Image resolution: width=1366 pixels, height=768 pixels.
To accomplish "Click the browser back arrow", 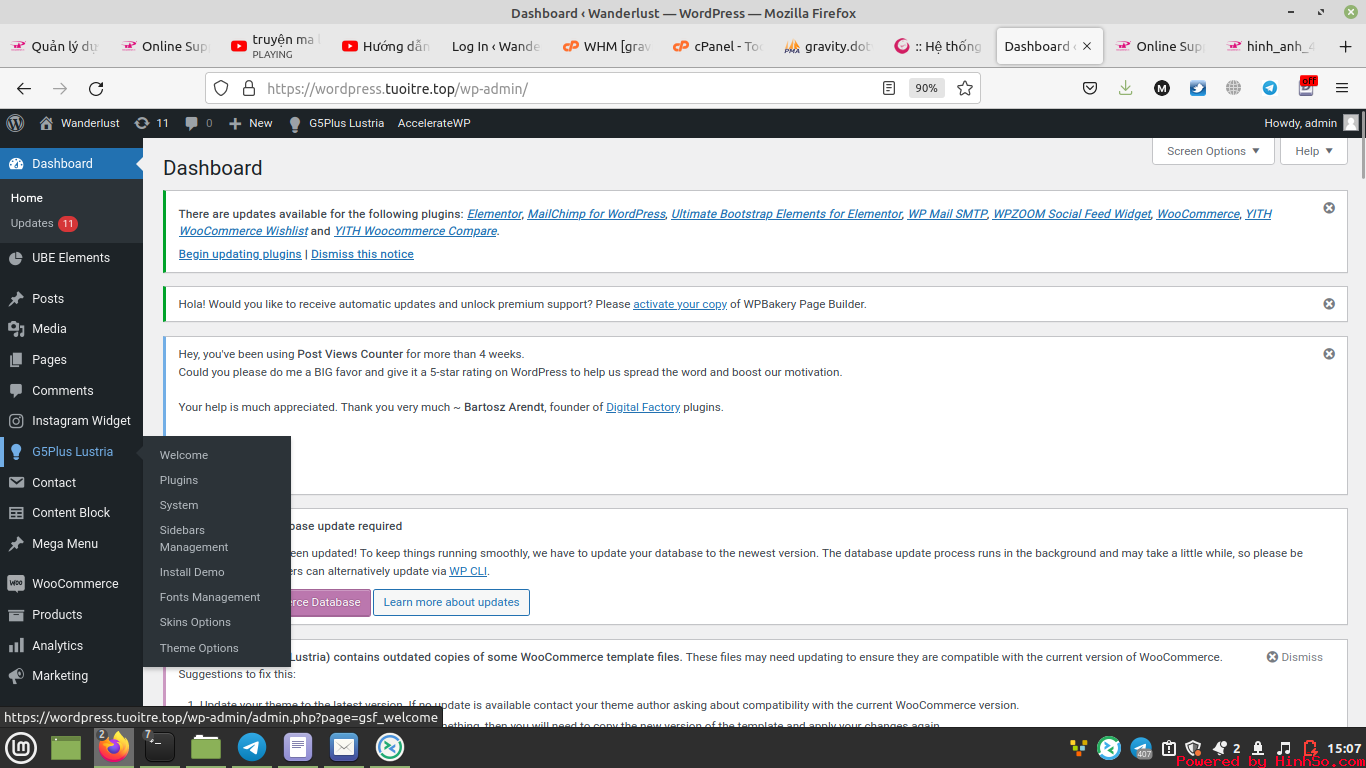I will (24, 88).
